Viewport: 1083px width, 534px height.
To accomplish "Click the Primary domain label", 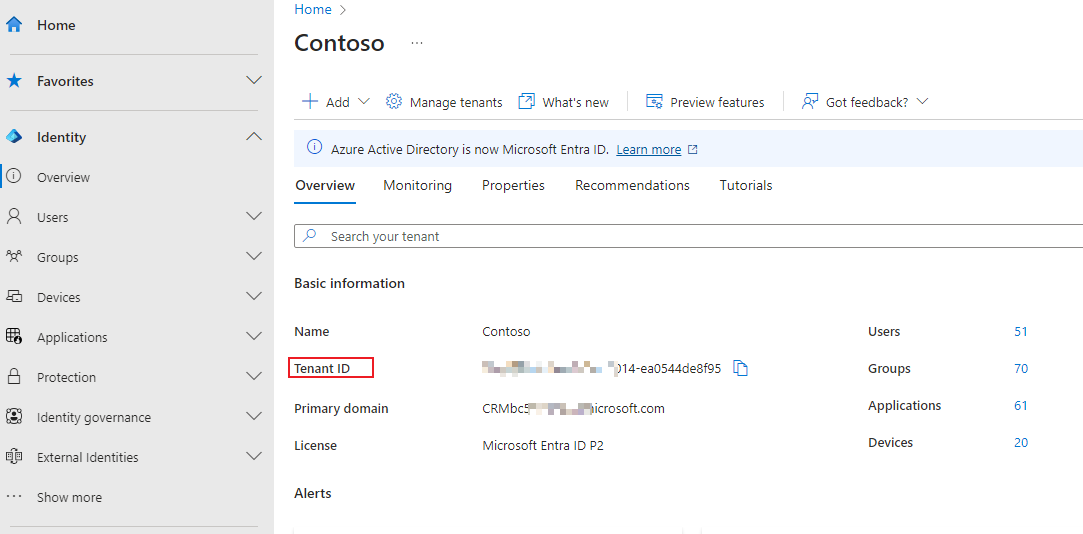I will tap(341, 408).
